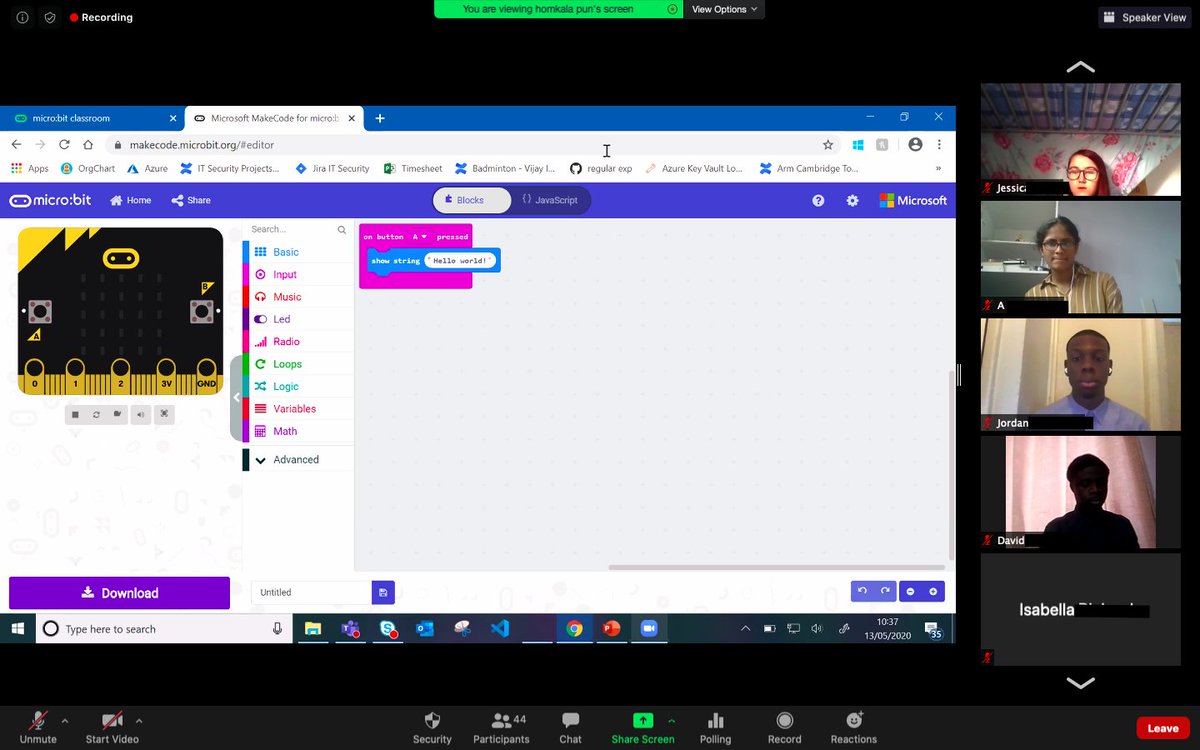The height and width of the screenshot is (750, 1200).
Task: Download the program to micro:bit
Action: (119, 593)
